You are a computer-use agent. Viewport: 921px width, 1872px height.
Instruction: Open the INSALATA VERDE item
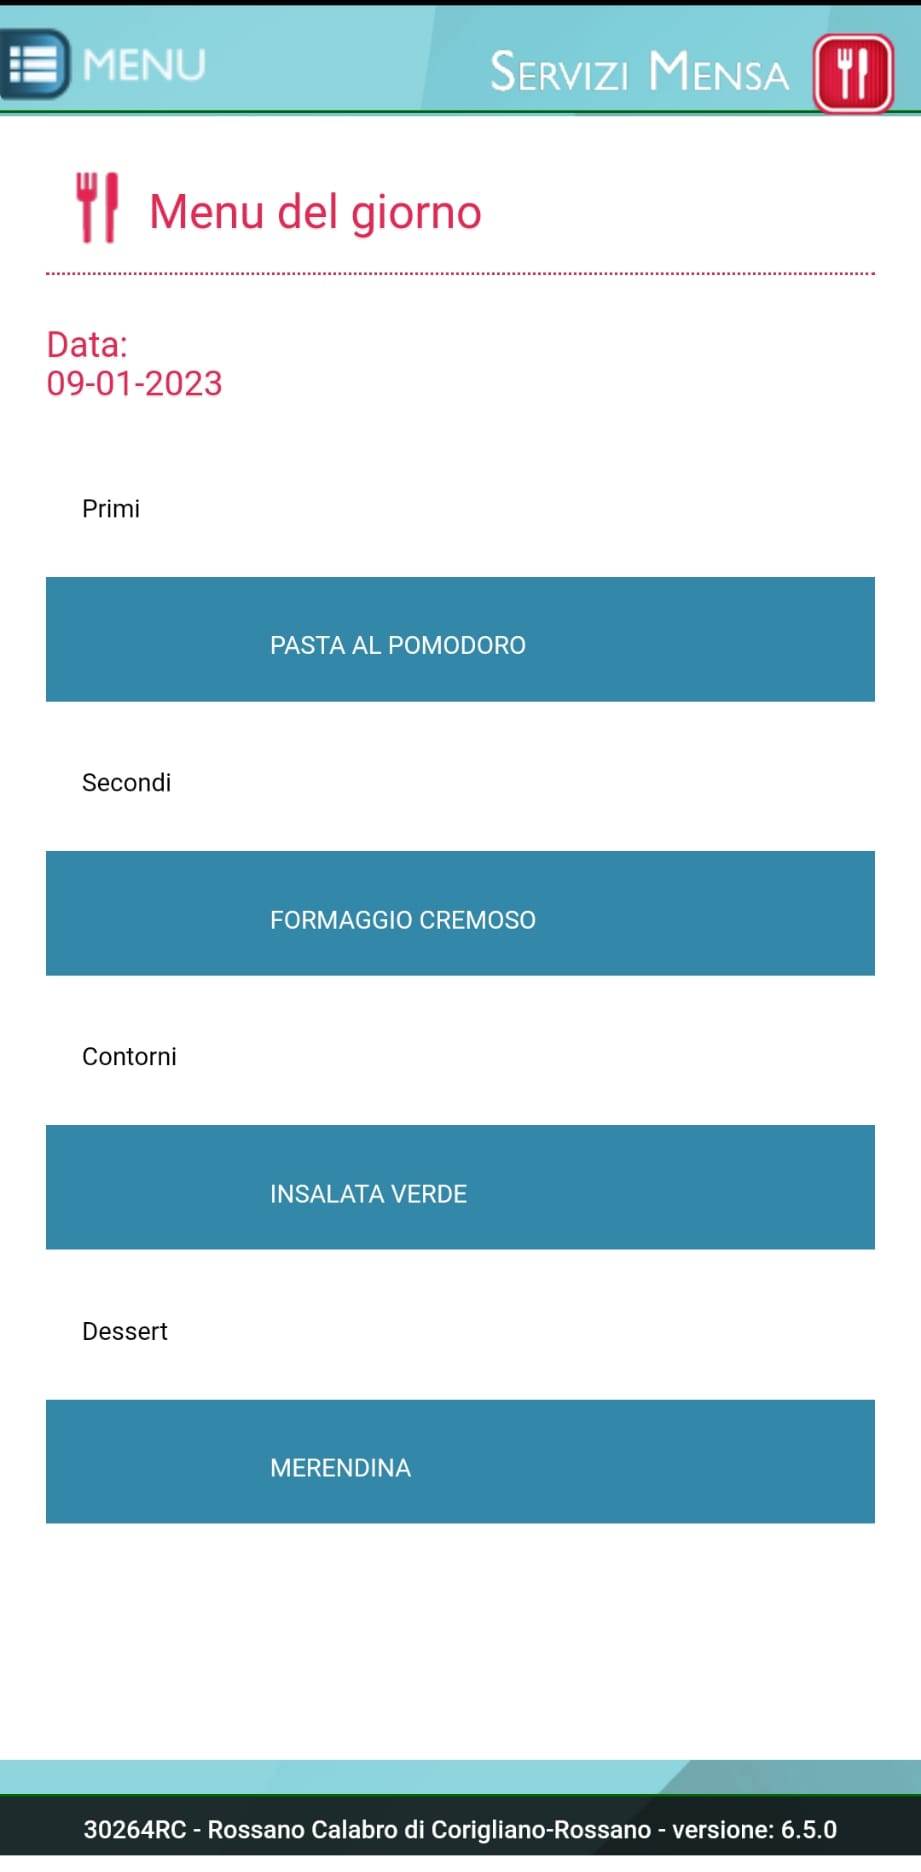click(460, 1187)
